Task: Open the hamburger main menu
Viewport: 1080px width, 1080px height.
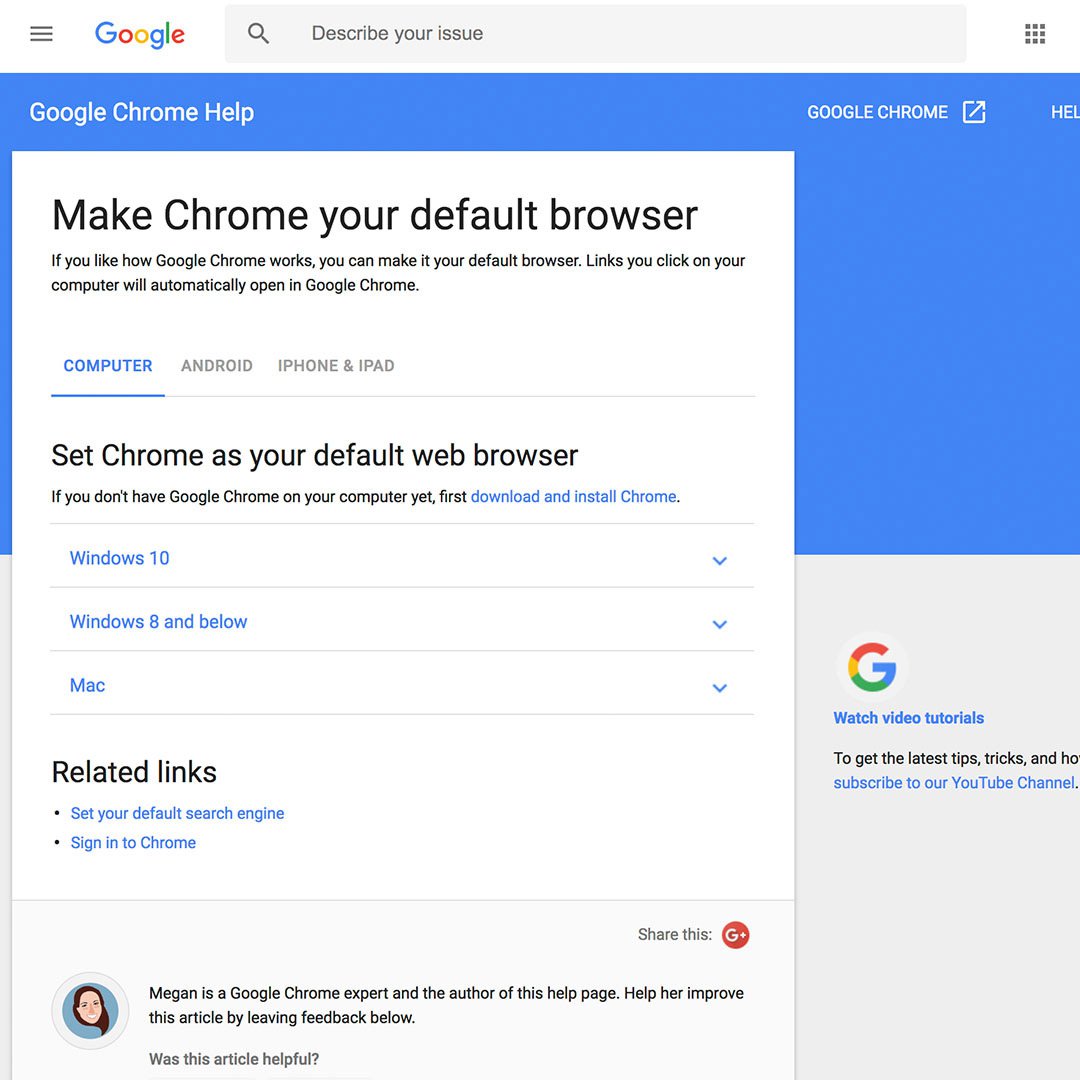Action: point(41,34)
